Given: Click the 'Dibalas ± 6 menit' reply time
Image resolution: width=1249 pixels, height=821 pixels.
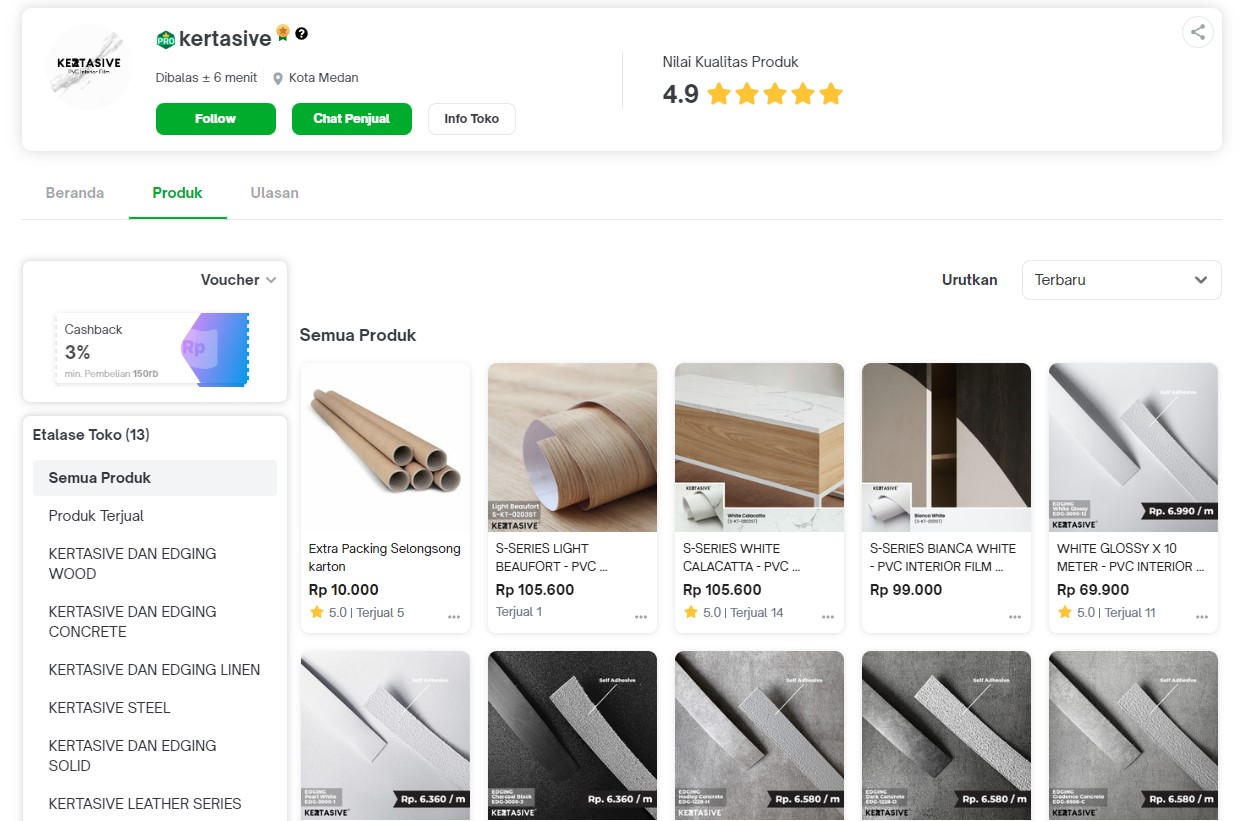Looking at the screenshot, I should (206, 78).
